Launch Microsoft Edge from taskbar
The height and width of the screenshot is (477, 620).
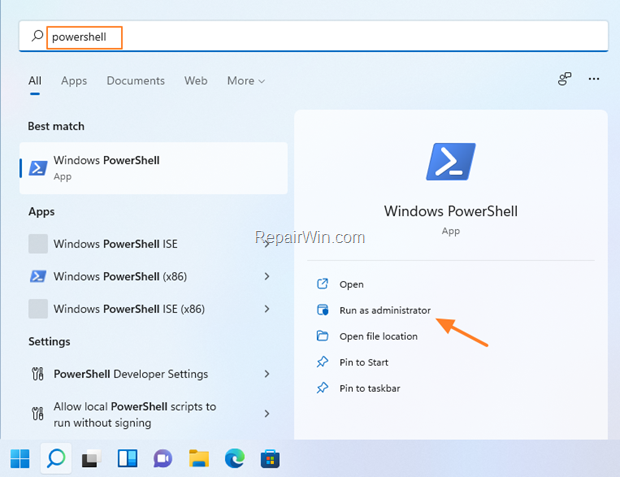pyautogui.click(x=234, y=459)
